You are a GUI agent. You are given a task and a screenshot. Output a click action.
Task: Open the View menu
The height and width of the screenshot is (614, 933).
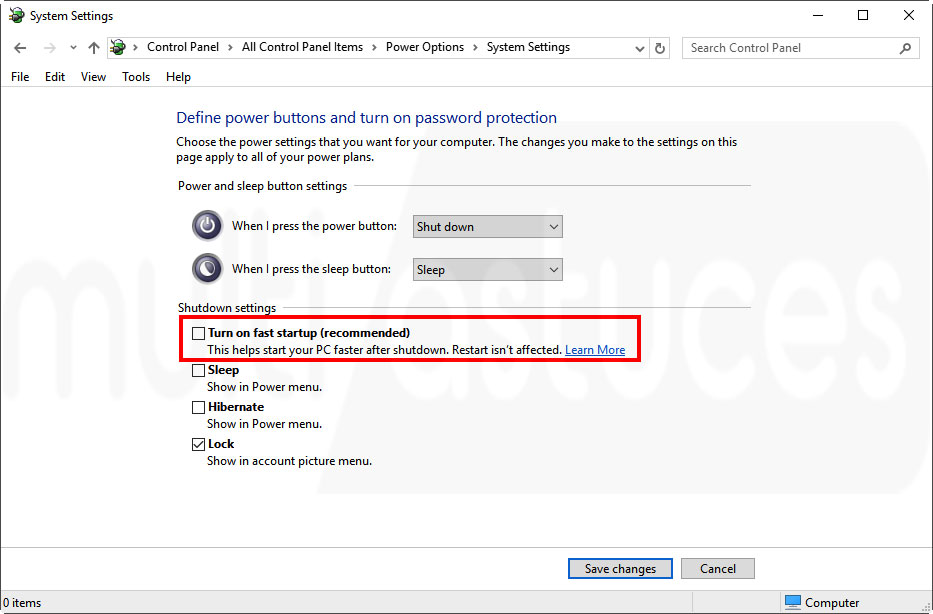tap(93, 77)
